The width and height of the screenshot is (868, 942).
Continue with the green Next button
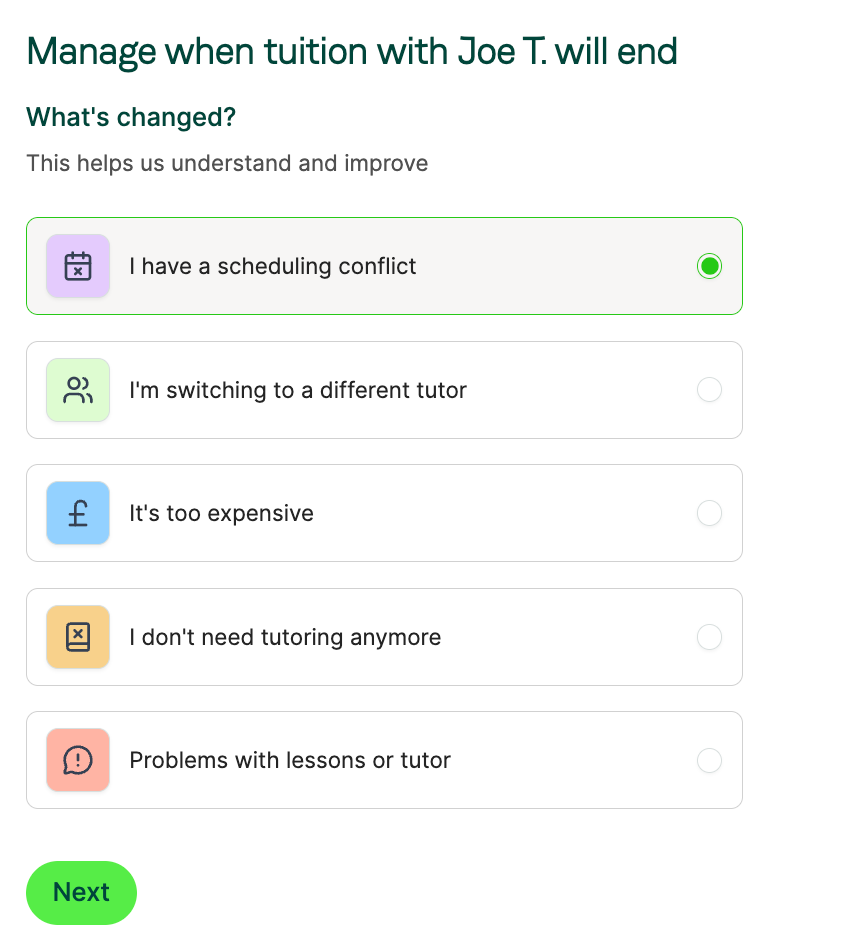click(x=82, y=893)
